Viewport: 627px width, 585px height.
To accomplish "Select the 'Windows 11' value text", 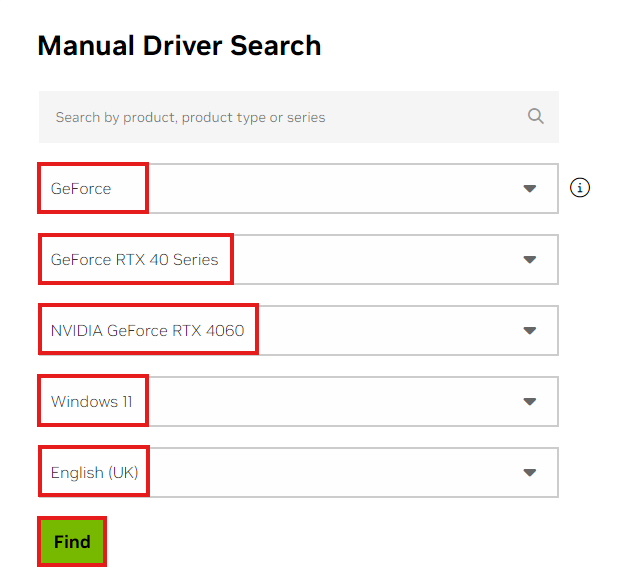I will [92, 401].
